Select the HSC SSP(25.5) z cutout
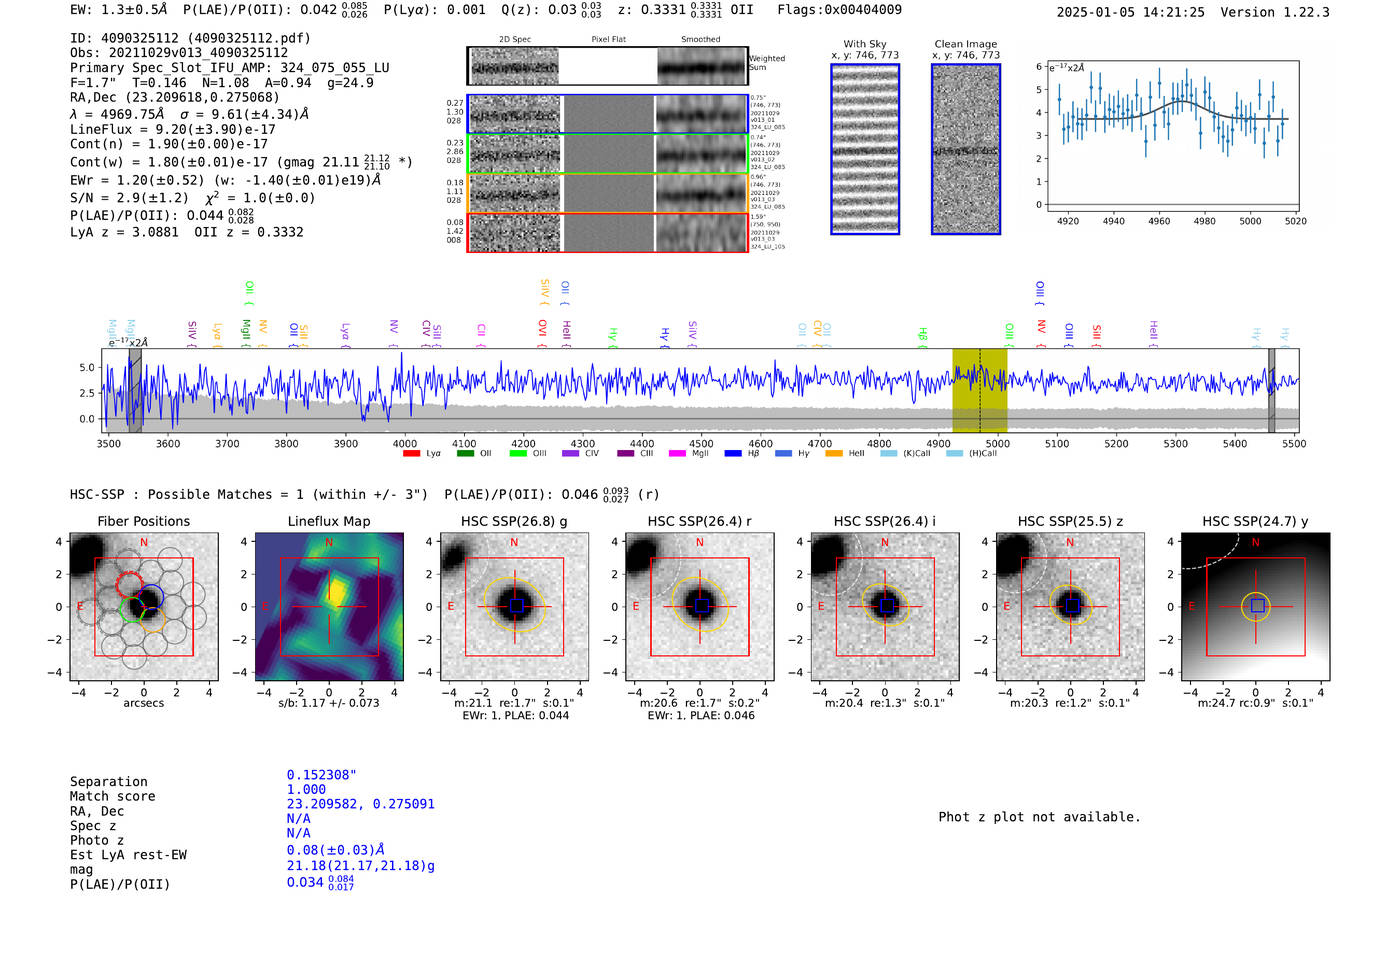The image size is (1400, 953). pos(1070,606)
